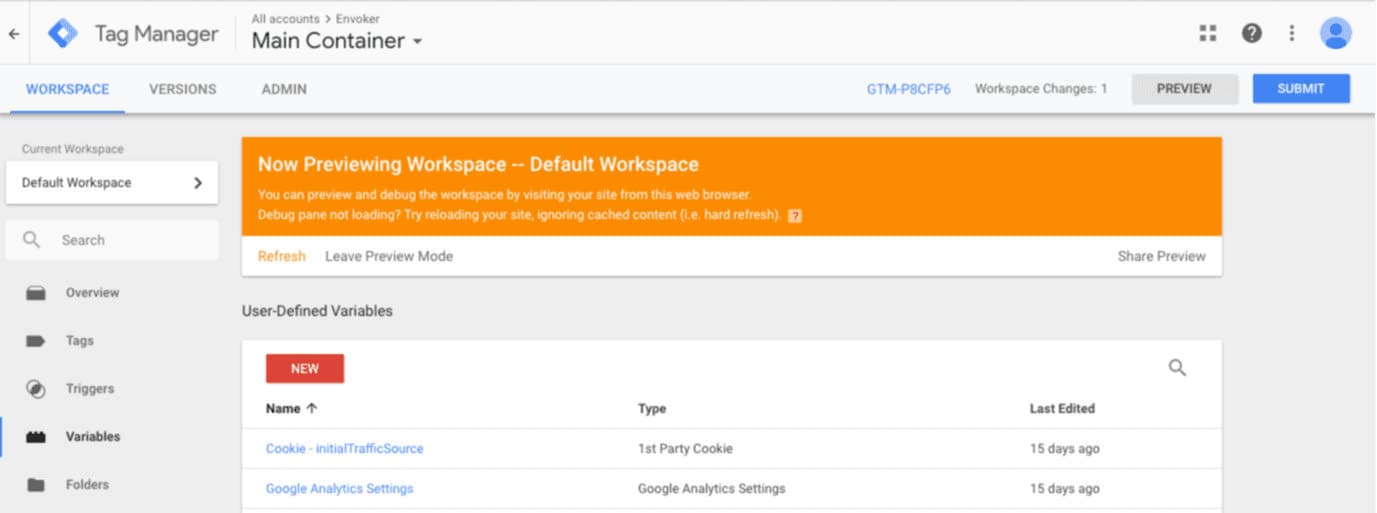Click Leave Preview Mode
Image resolution: width=1377 pixels, height=513 pixels.
pos(389,256)
